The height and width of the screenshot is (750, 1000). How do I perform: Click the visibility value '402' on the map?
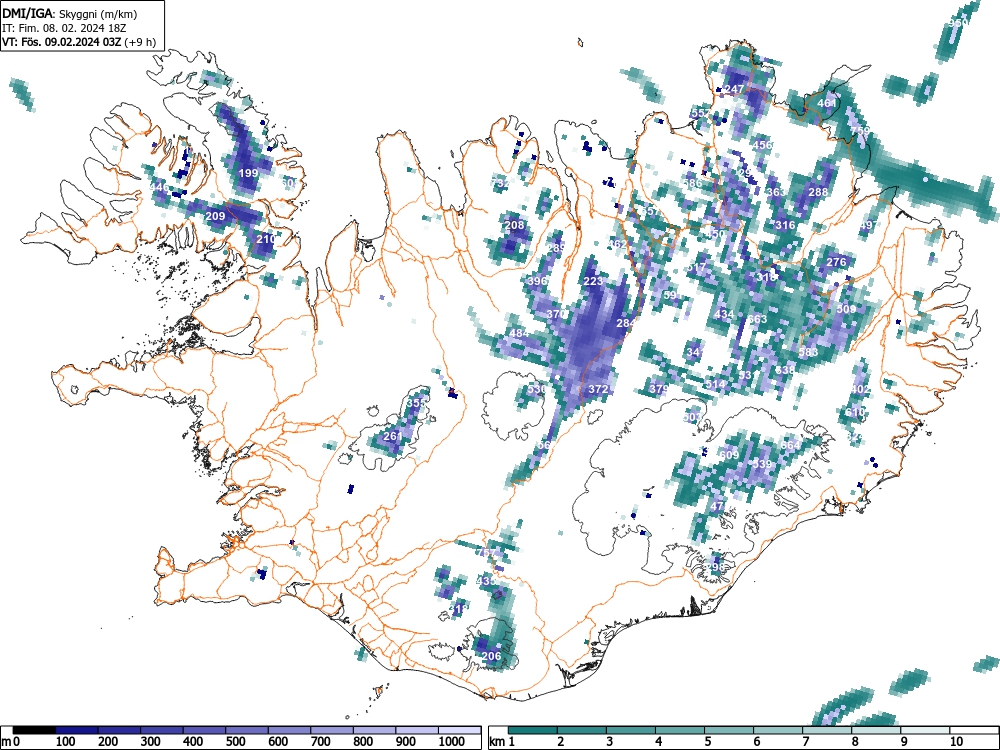[860, 390]
